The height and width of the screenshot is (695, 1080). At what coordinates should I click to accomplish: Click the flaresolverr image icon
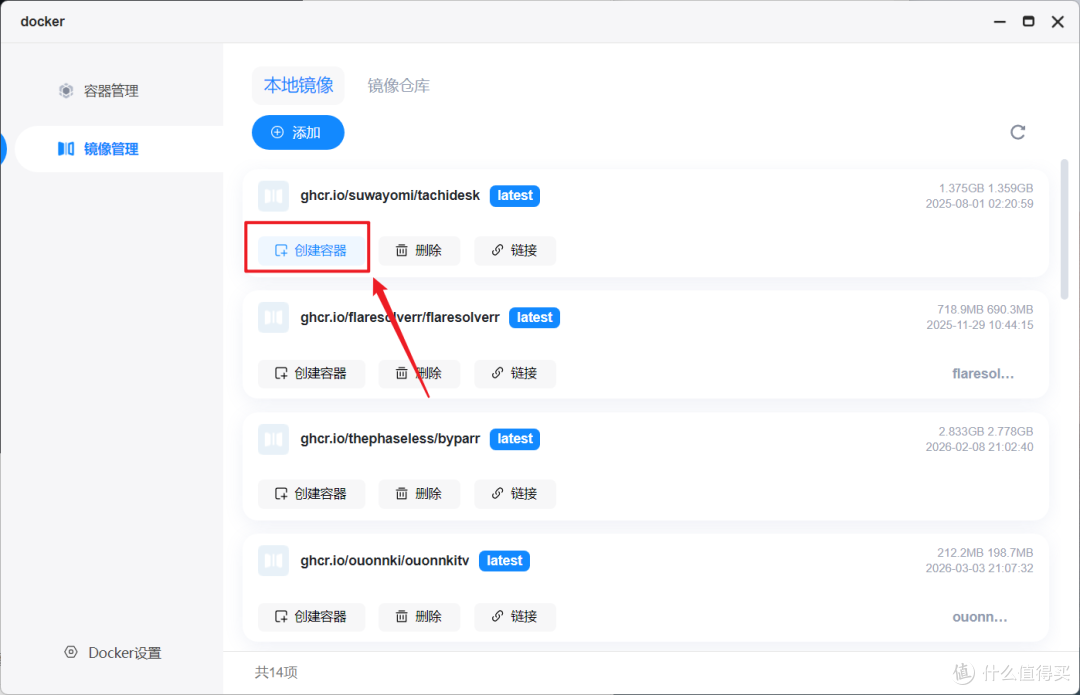click(273, 318)
